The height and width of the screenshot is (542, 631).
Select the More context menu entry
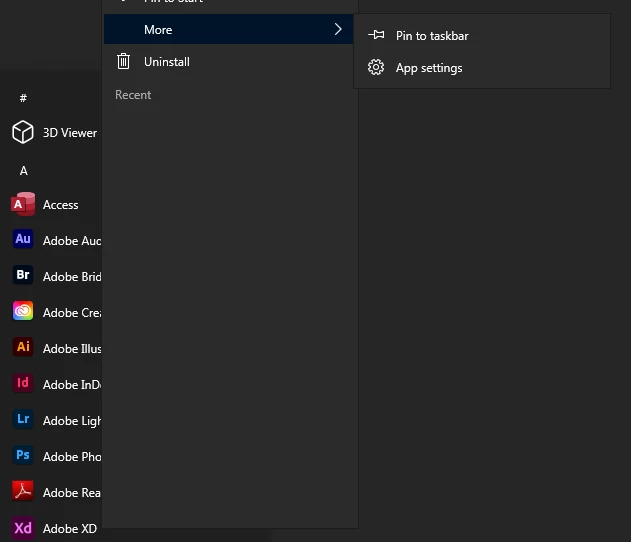229,29
